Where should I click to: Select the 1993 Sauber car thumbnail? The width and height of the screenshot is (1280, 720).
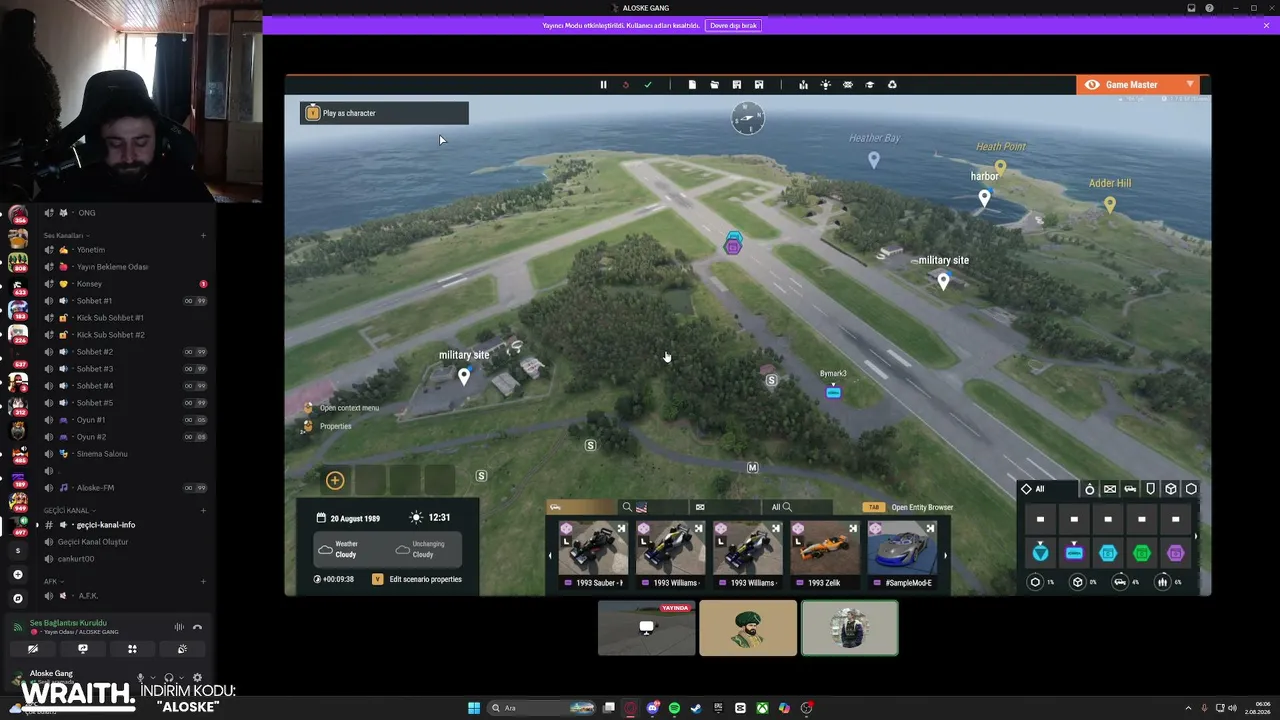point(593,555)
